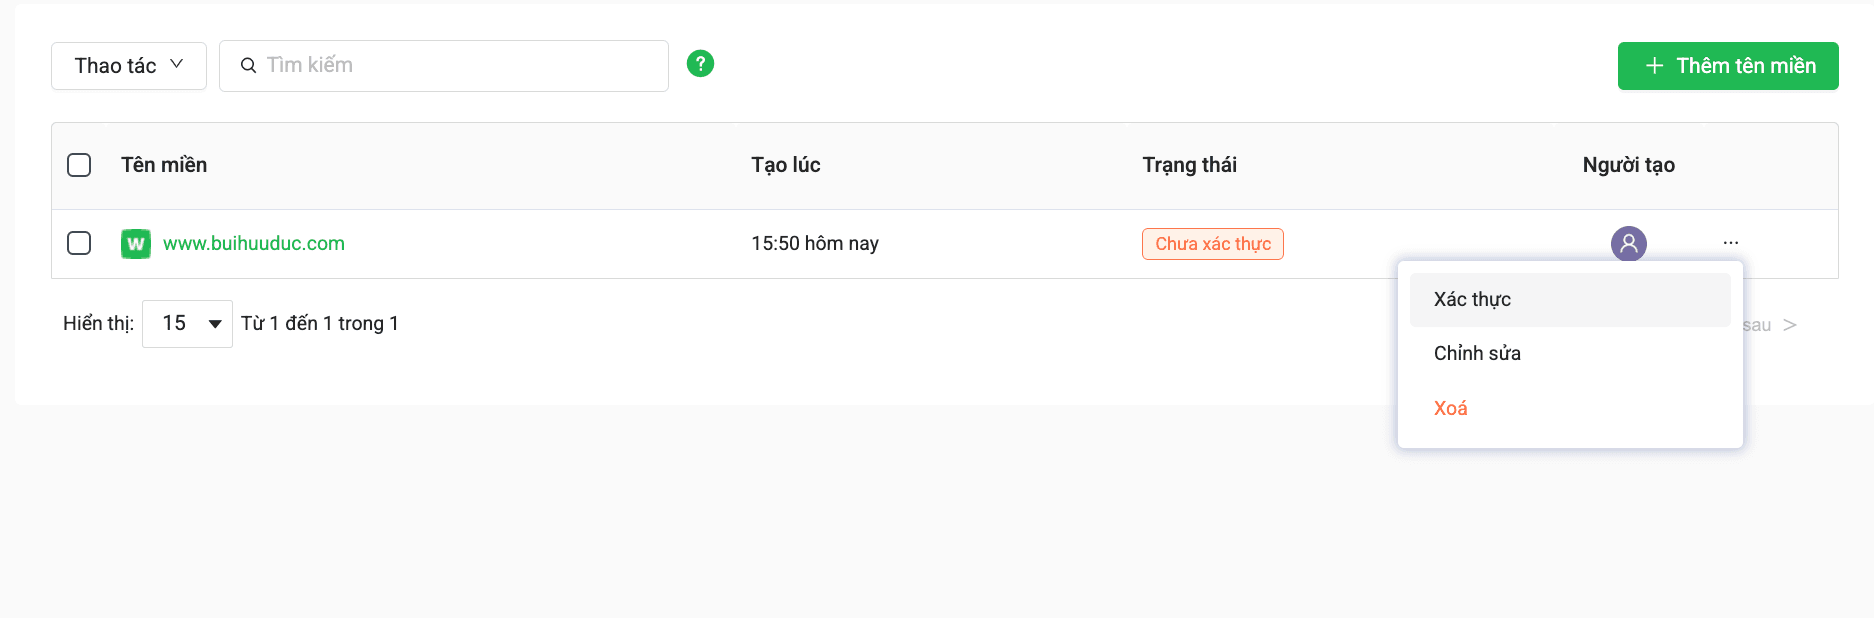Check the checkbox for www.buihuuduc.com row

[79, 243]
